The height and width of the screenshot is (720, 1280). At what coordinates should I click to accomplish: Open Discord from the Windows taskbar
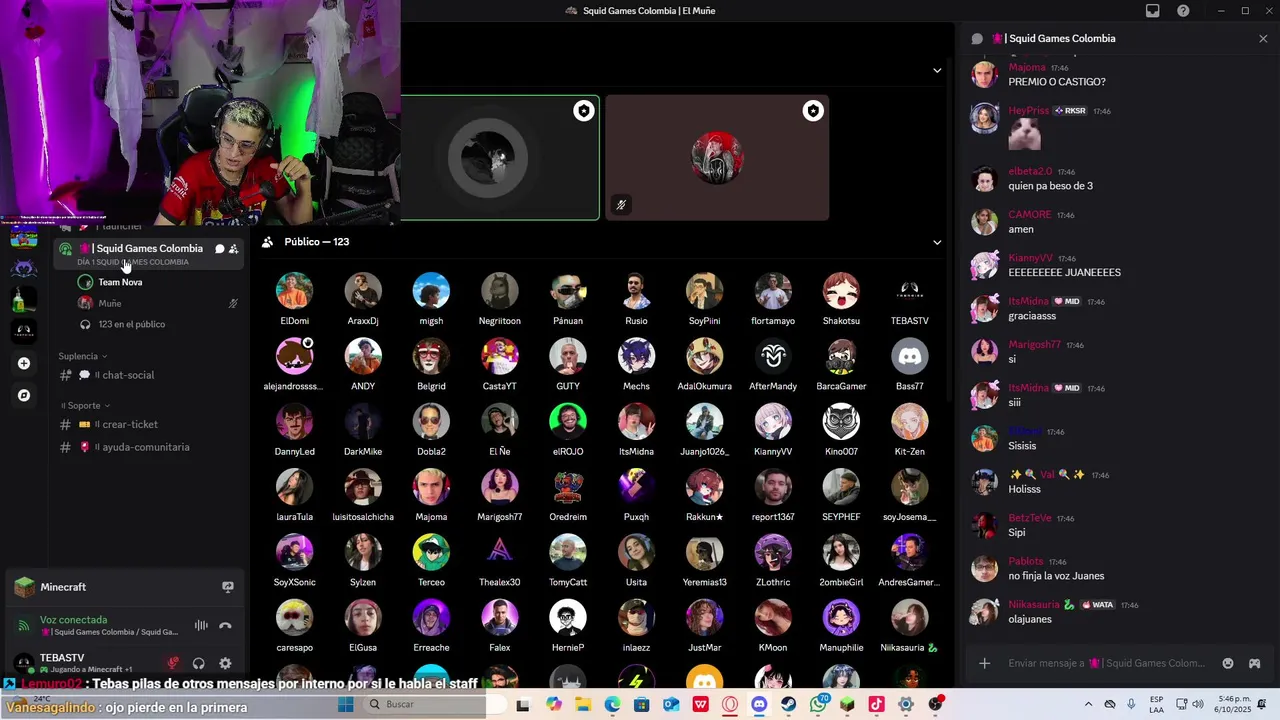tap(759, 704)
